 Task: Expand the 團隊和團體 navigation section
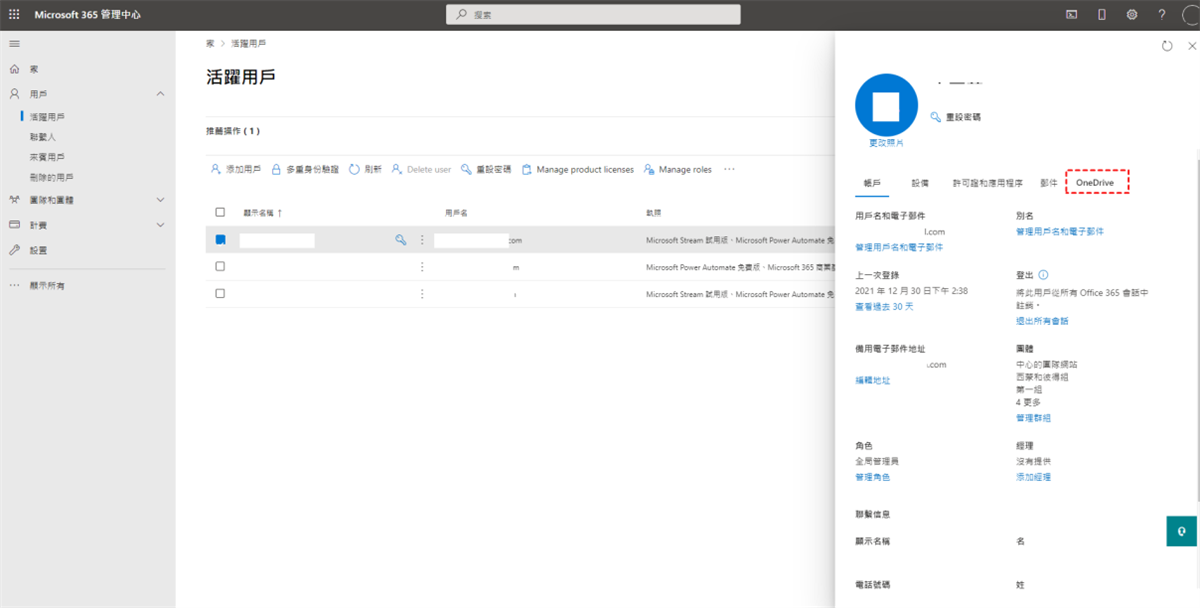click(x=161, y=200)
